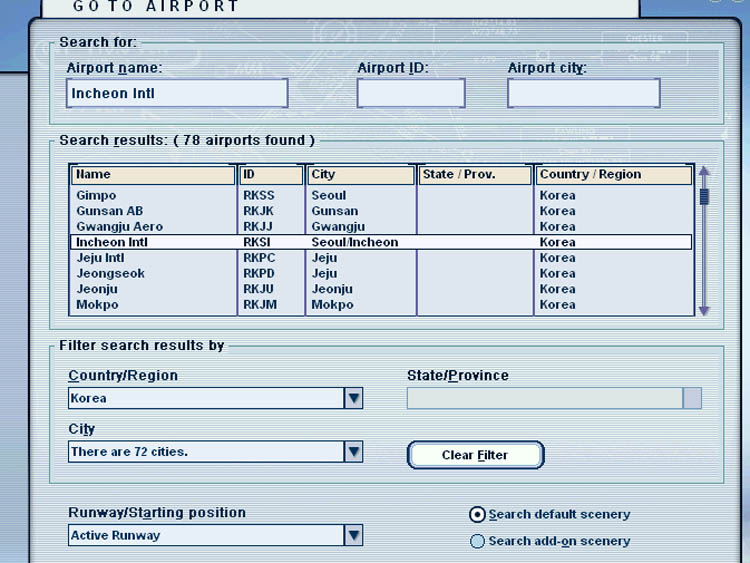Viewport: 750px width, 563px height.
Task: Expand the City filter dropdown
Action: (x=353, y=452)
